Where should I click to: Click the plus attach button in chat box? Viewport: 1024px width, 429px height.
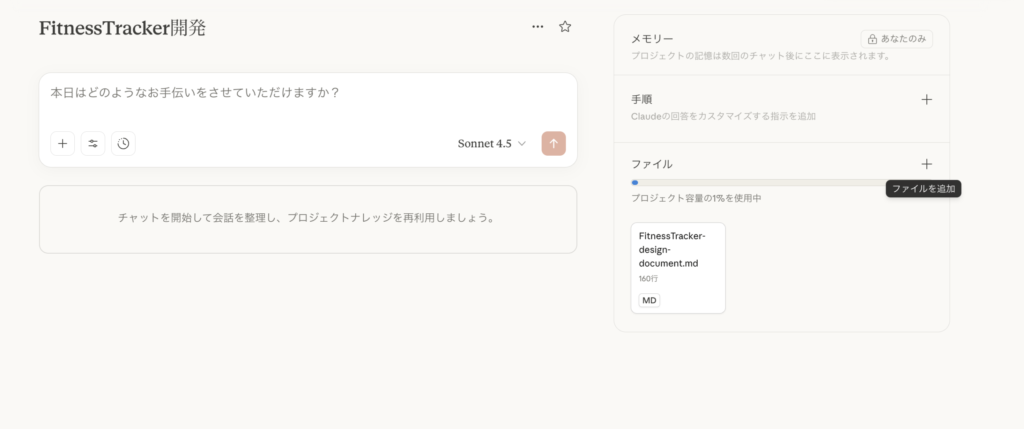(63, 144)
